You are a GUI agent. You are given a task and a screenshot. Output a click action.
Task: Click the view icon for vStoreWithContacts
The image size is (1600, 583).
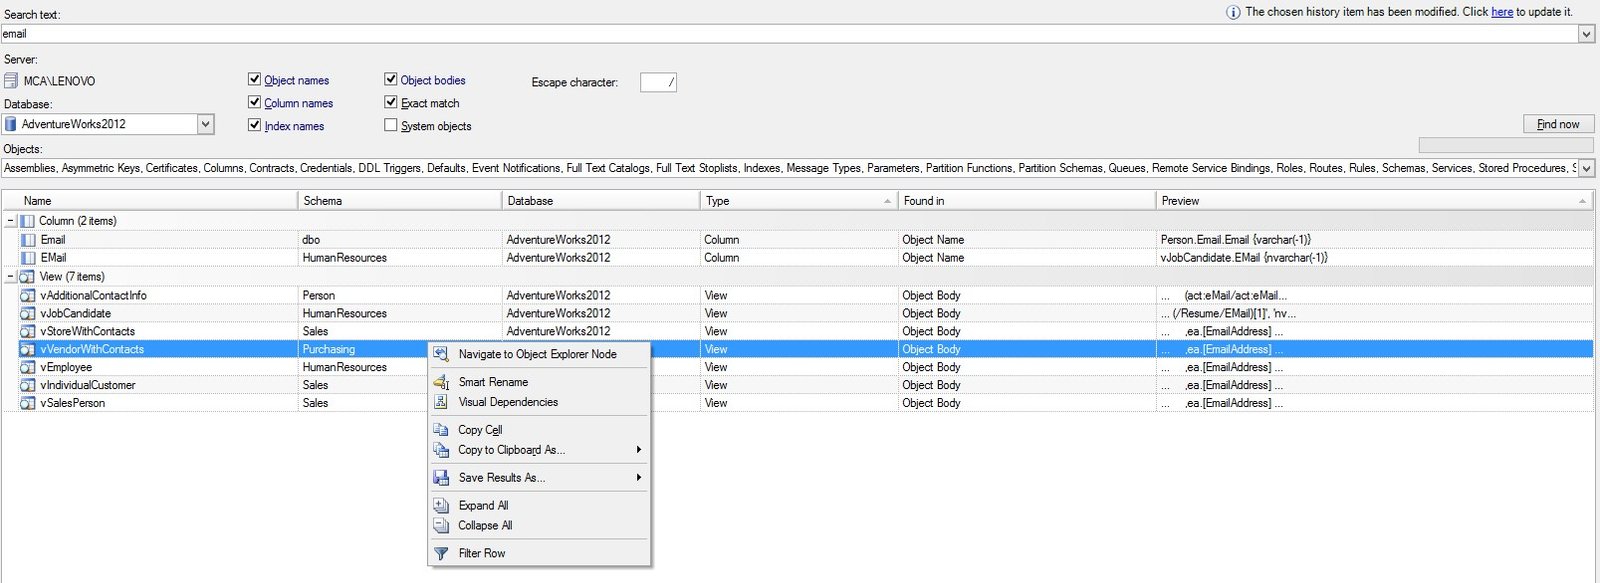pos(28,332)
